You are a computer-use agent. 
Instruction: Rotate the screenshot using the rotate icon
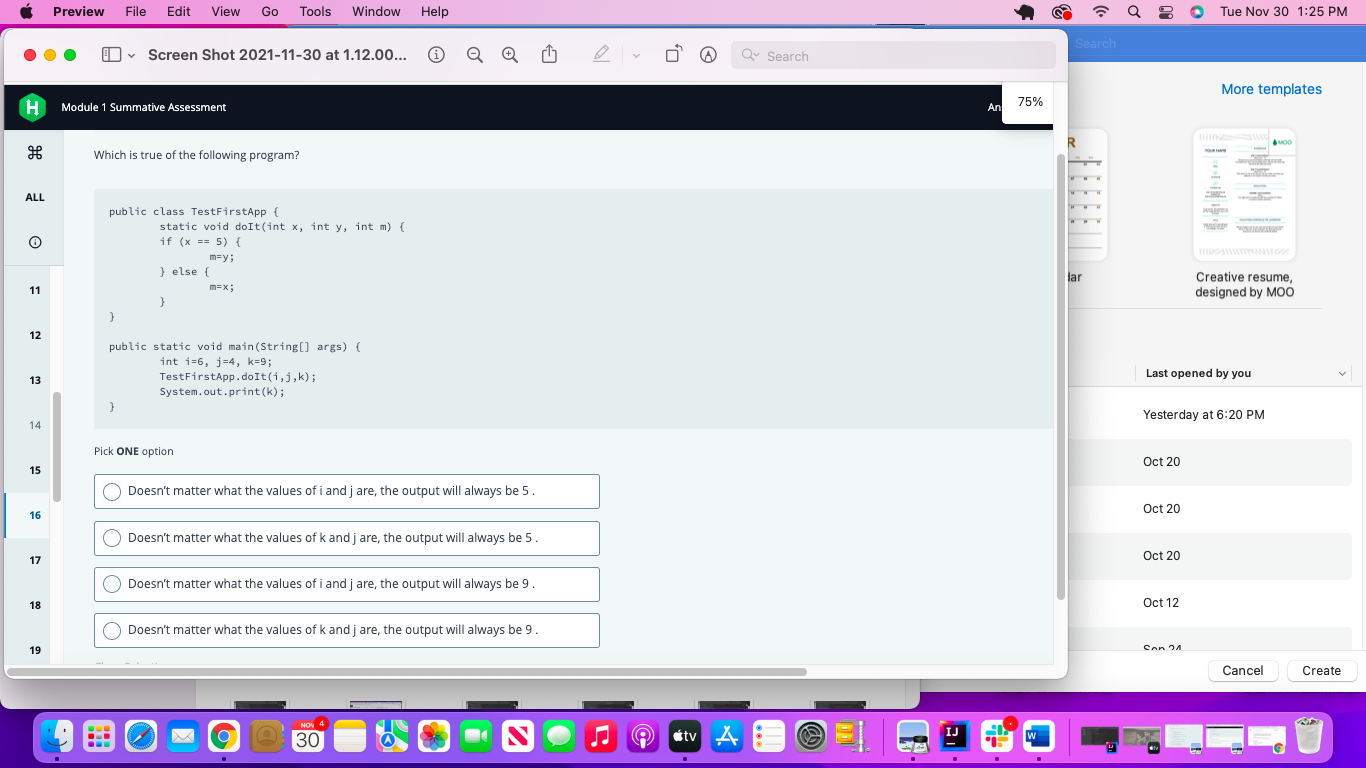pyautogui.click(x=673, y=55)
